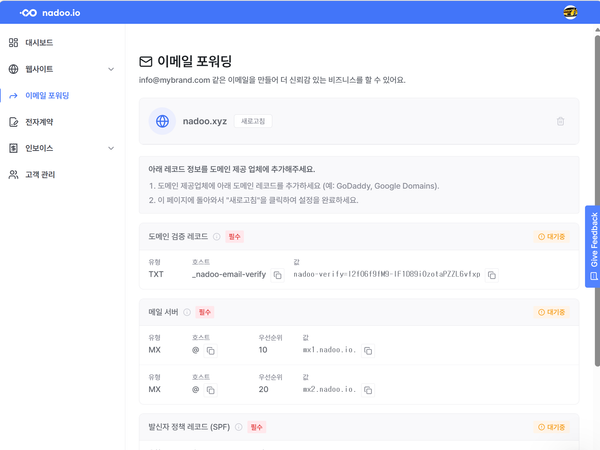The image size is (600, 450).
Task: Click the vertical page scrollbar
Action: tap(597, 201)
